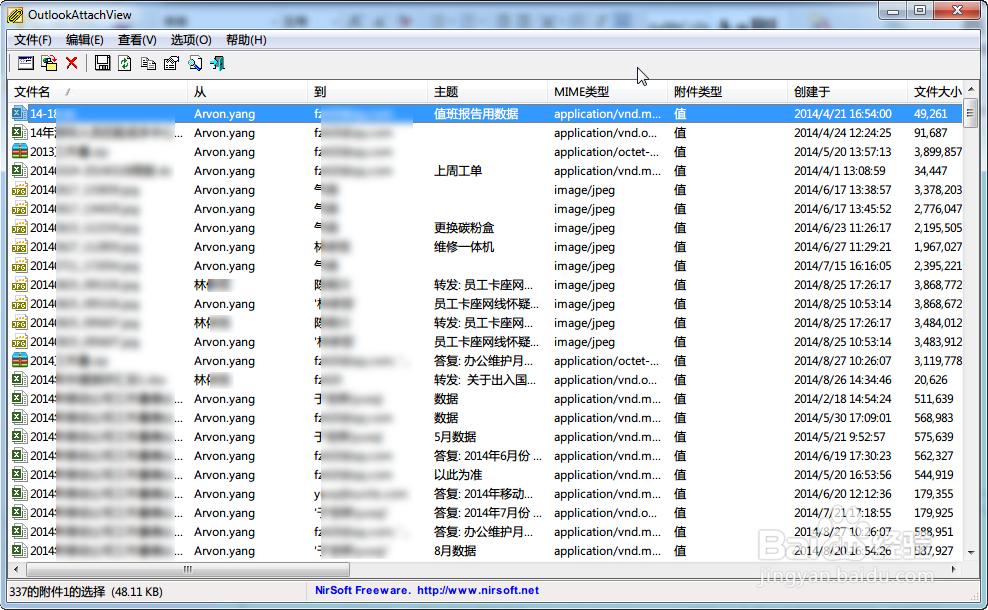Click the JPG icon in the 更换碳粉盒 row
Image resolution: width=988 pixels, height=610 pixels.
coord(20,227)
